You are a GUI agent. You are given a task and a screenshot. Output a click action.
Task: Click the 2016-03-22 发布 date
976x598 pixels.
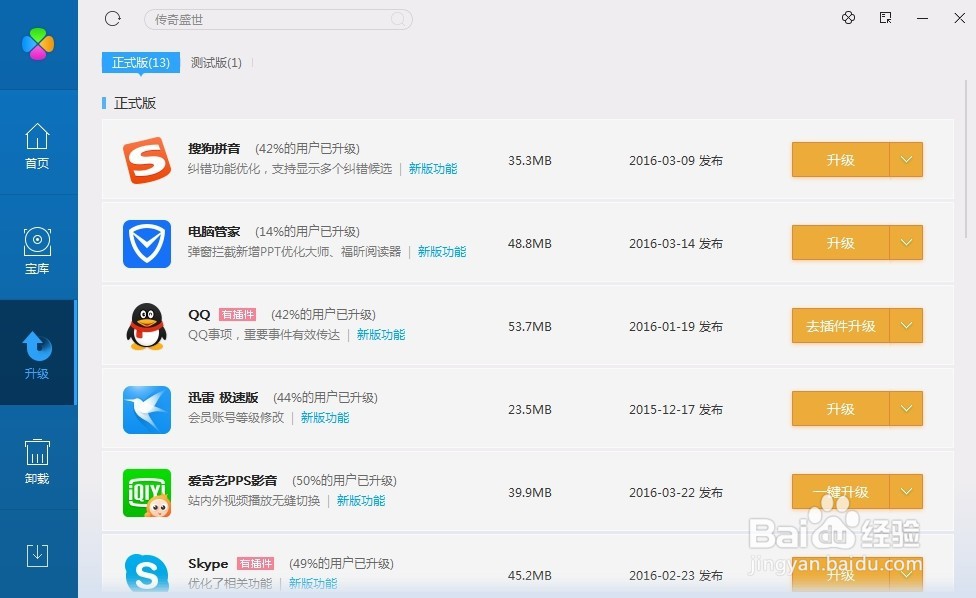click(676, 493)
